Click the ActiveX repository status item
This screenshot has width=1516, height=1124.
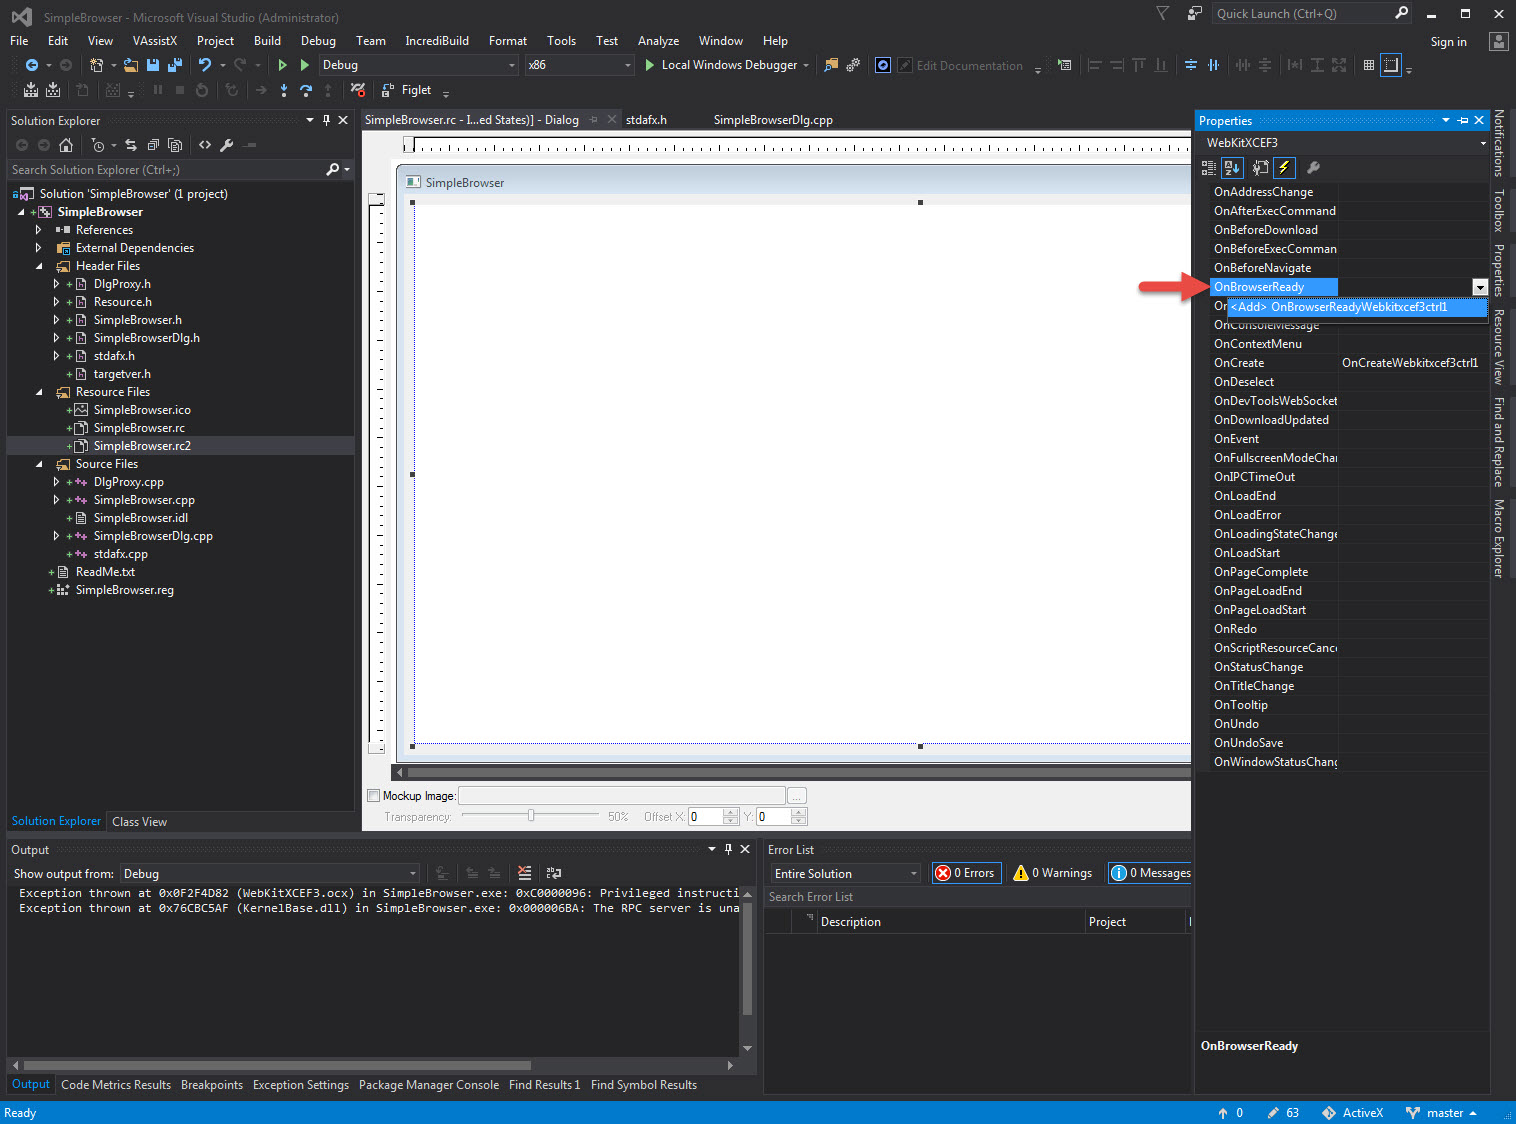point(1353,1113)
